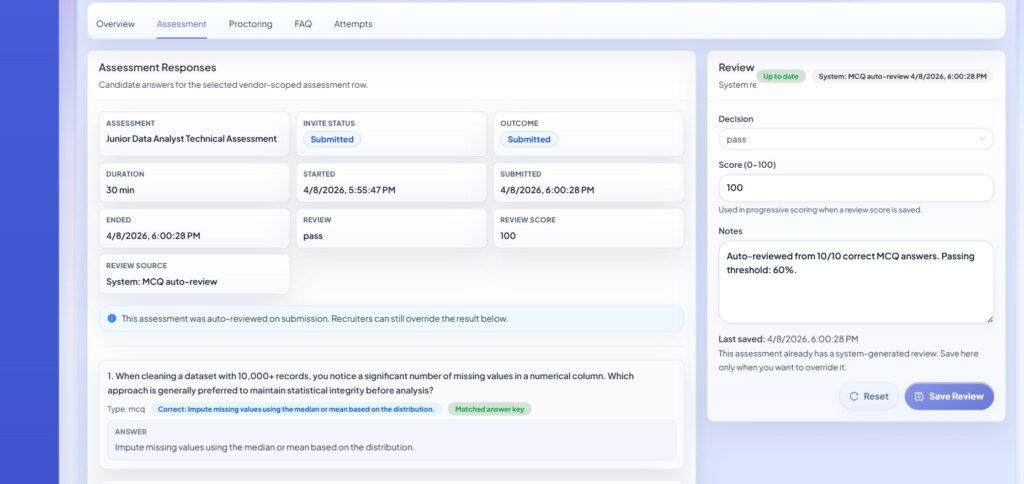Click the Up to date status badge
Image resolution: width=1024 pixels, height=484 pixels.
coord(781,76)
